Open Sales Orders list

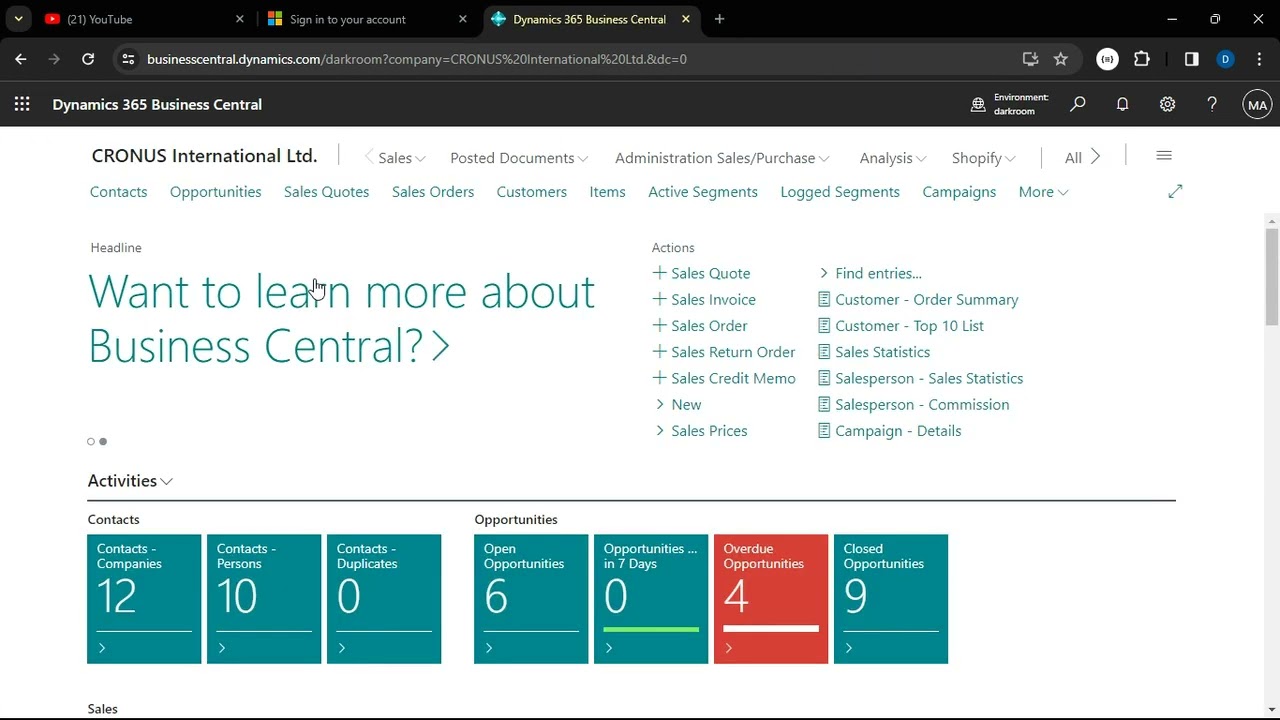pos(433,192)
